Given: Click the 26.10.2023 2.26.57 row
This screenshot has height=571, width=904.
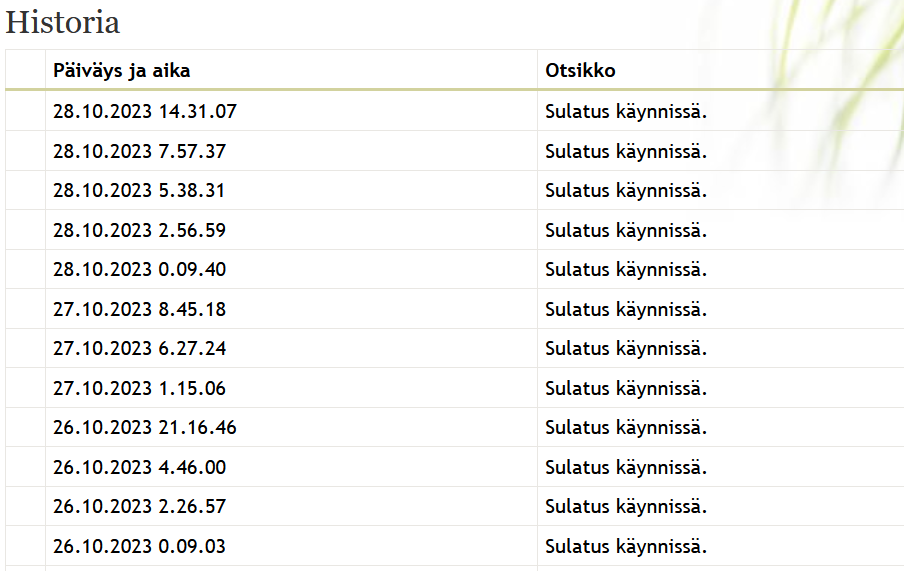Looking at the screenshot, I should [x=139, y=506].
